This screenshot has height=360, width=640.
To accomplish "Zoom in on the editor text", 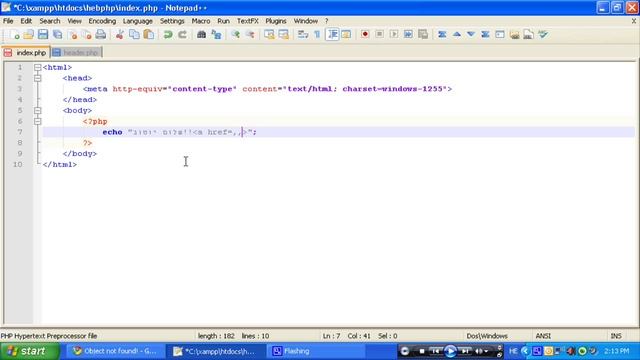I will pyautogui.click(x=235, y=35).
